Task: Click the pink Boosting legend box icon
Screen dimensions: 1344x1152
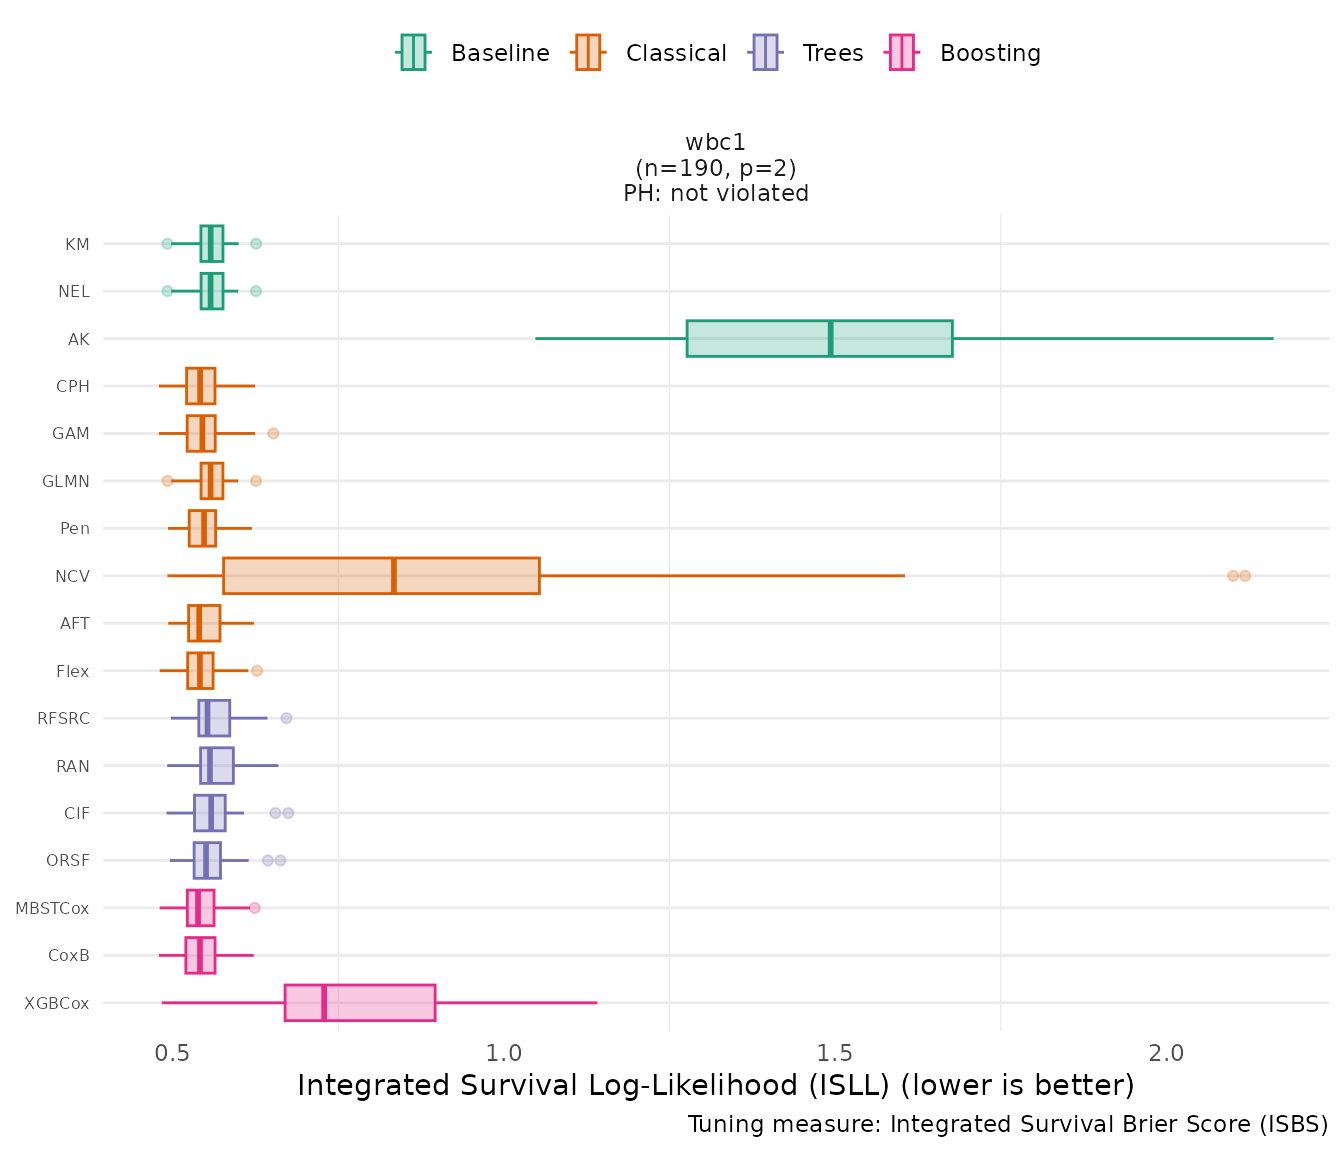Action: pyautogui.click(x=902, y=52)
